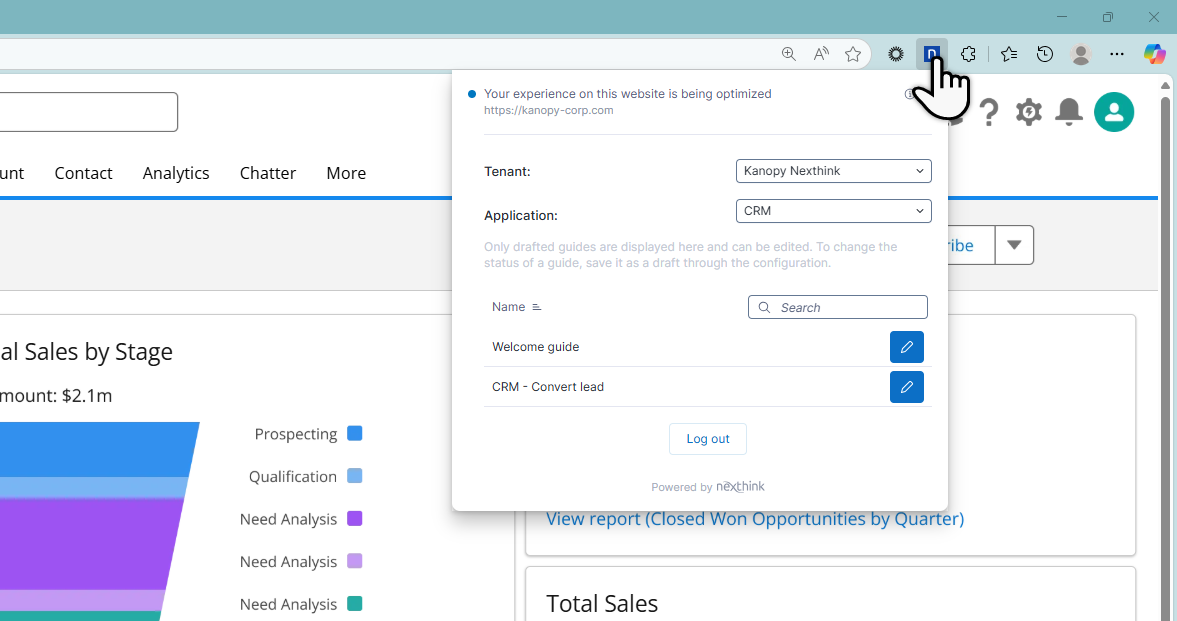Click the green user avatar icon
The image size is (1177, 621).
[1113, 112]
